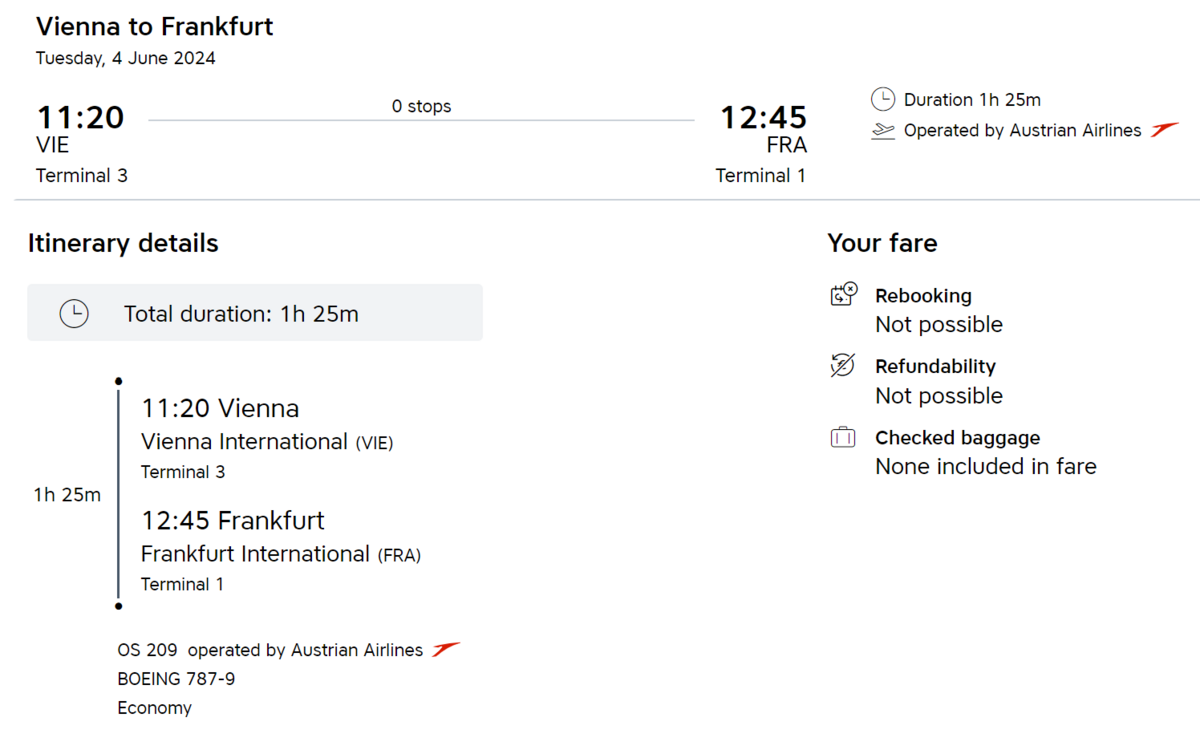Screen dimensions: 1200x754
Task: Click the OS 209 flight number
Action: (147, 650)
